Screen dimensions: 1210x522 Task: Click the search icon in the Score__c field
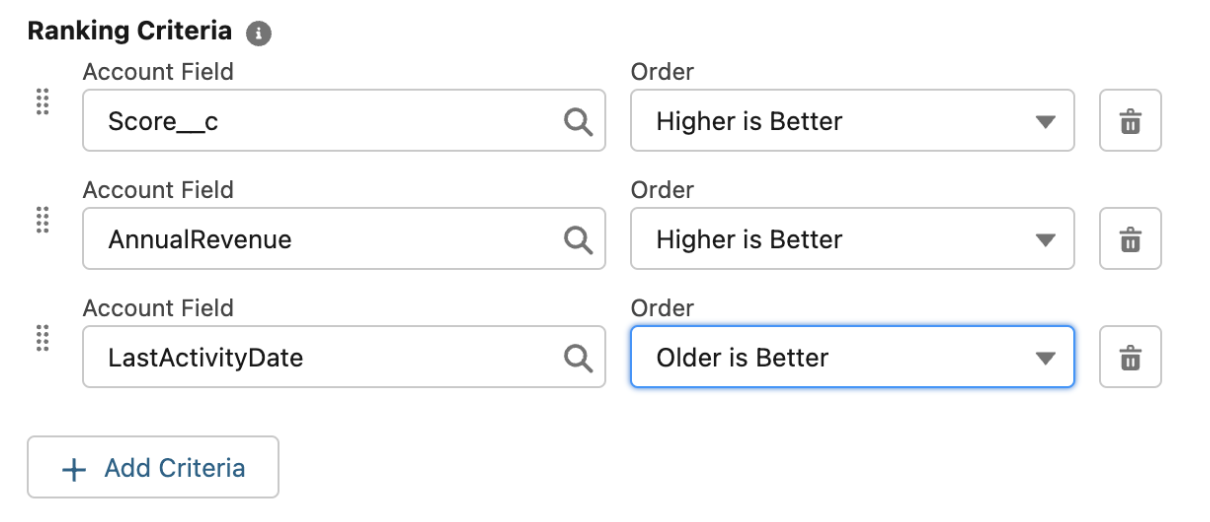click(x=578, y=122)
